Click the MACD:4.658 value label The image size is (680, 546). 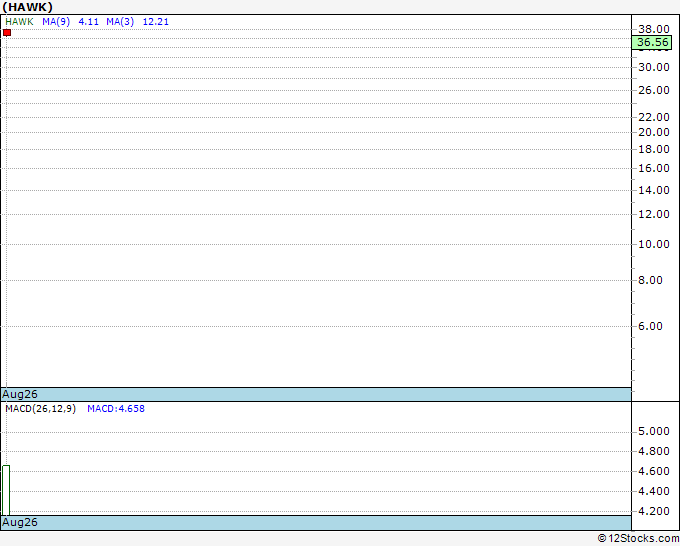click(116, 409)
